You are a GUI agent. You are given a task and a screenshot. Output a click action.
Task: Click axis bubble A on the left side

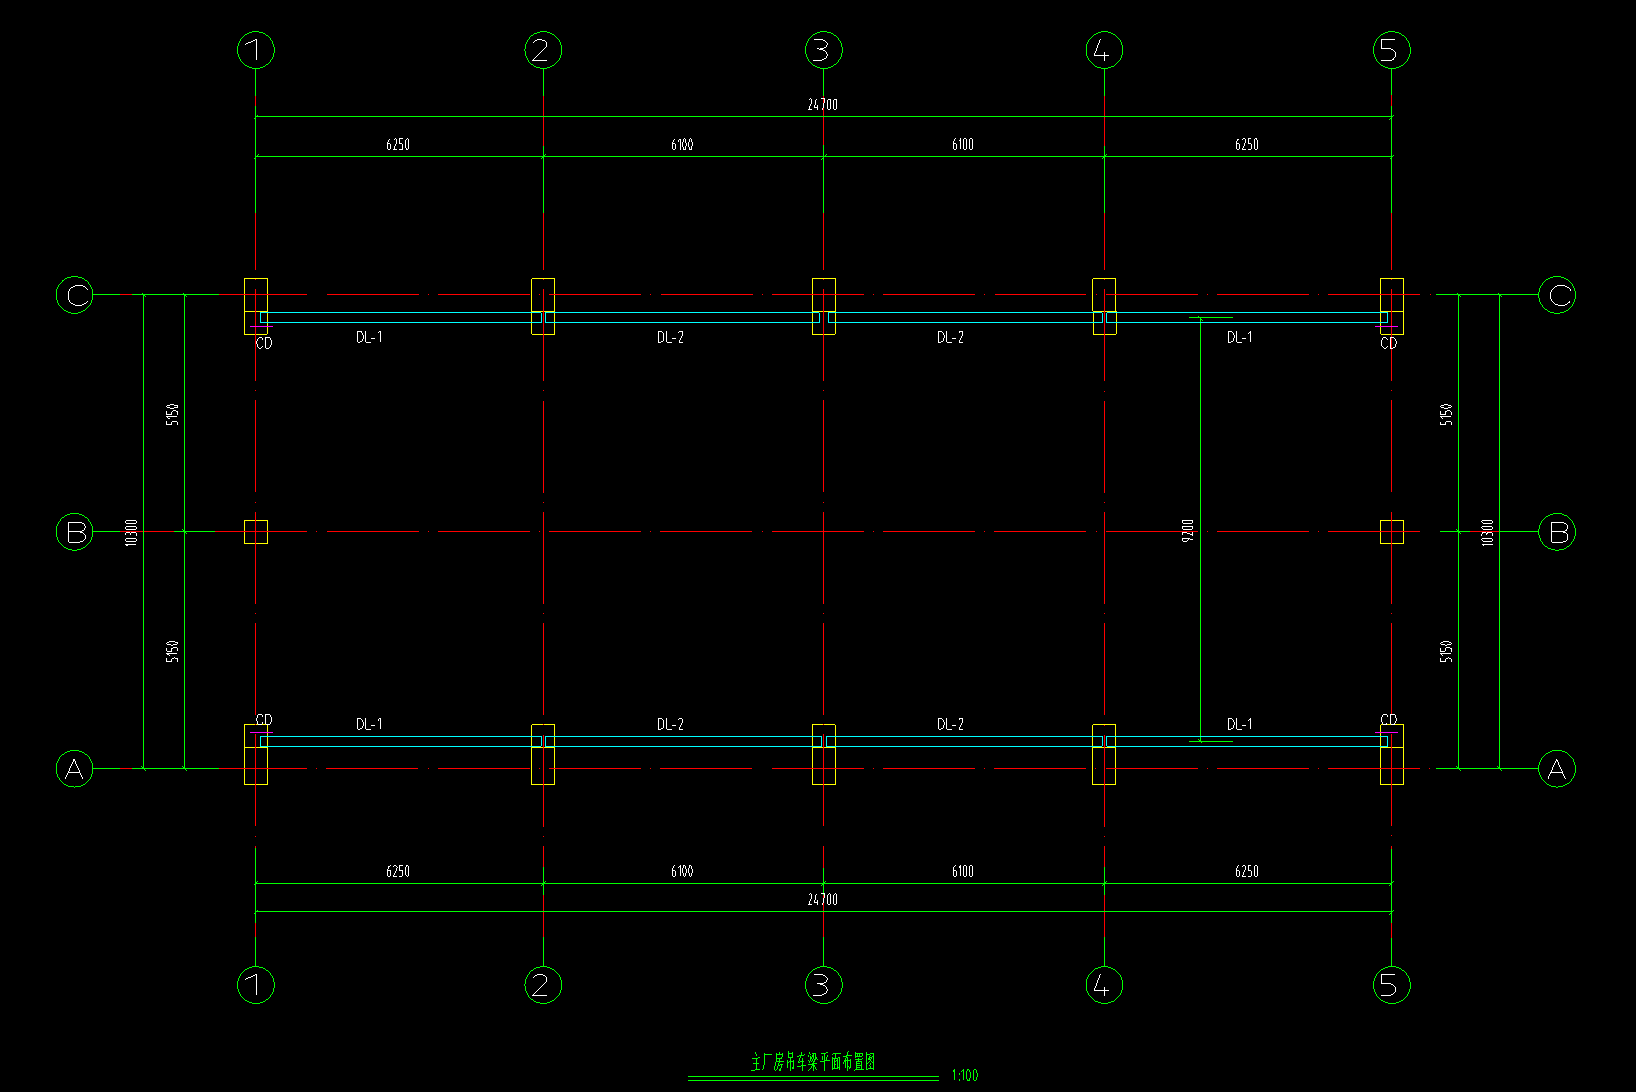click(x=75, y=769)
